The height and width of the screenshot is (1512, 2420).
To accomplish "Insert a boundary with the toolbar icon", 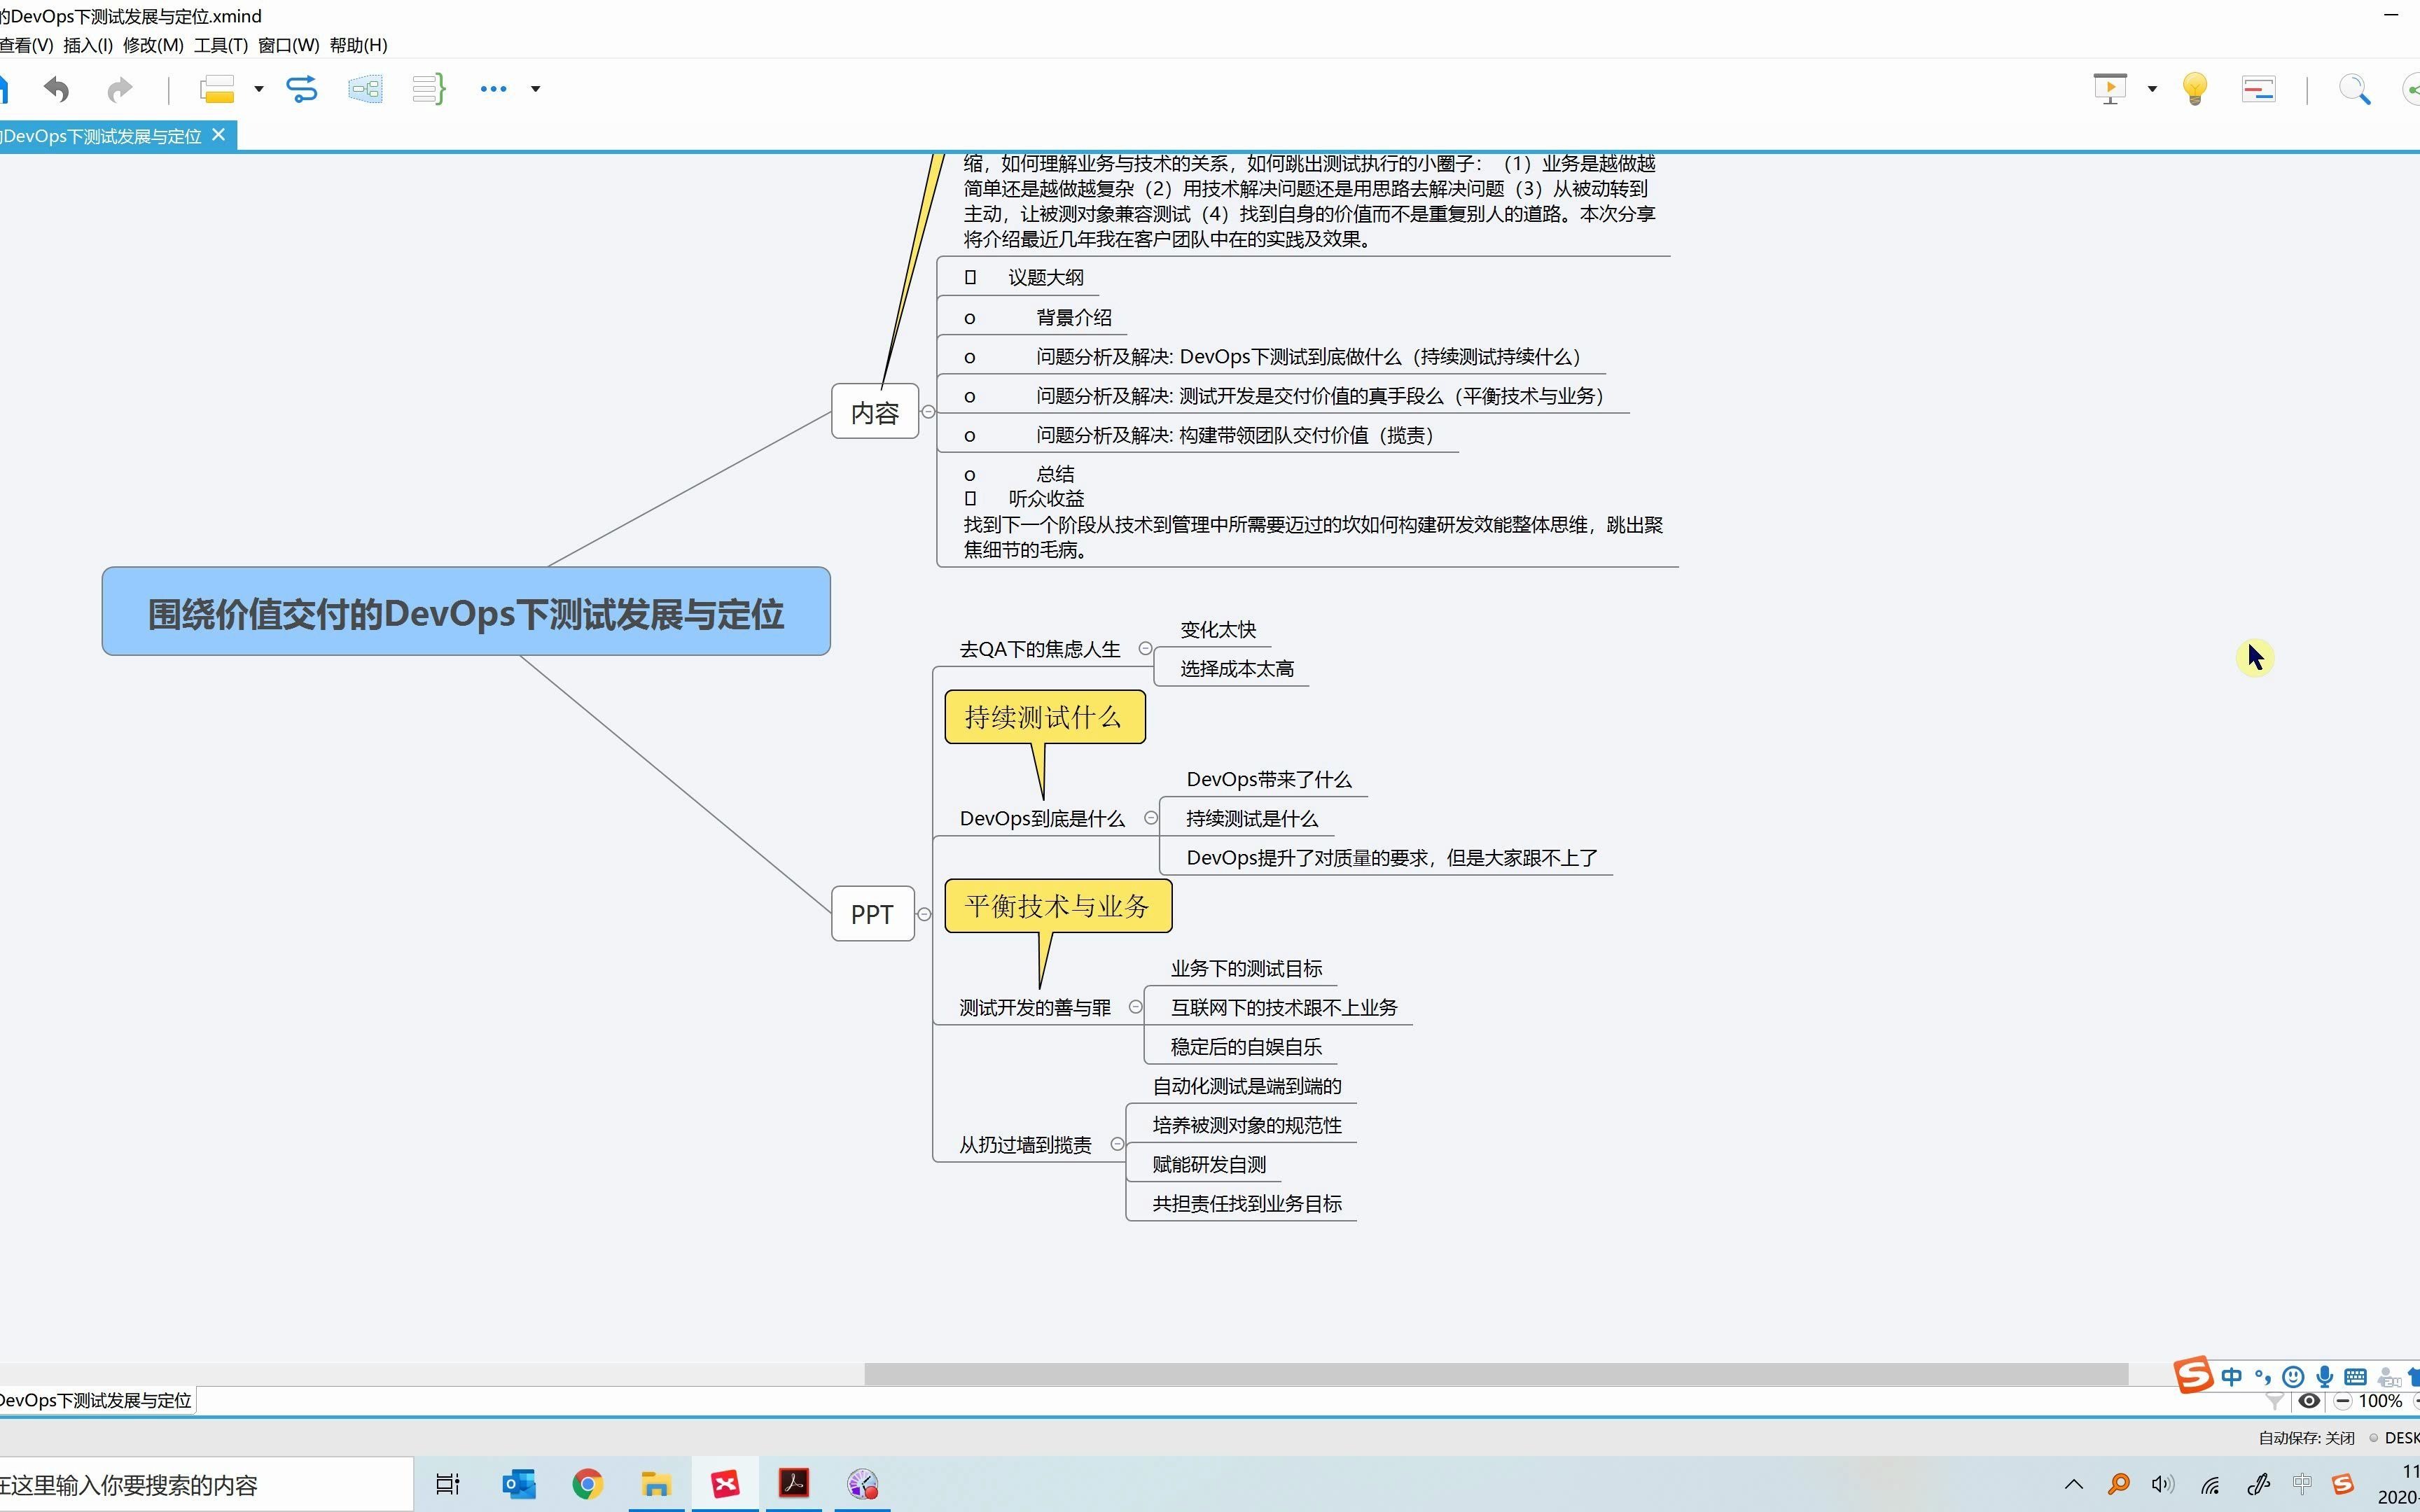I will point(365,89).
